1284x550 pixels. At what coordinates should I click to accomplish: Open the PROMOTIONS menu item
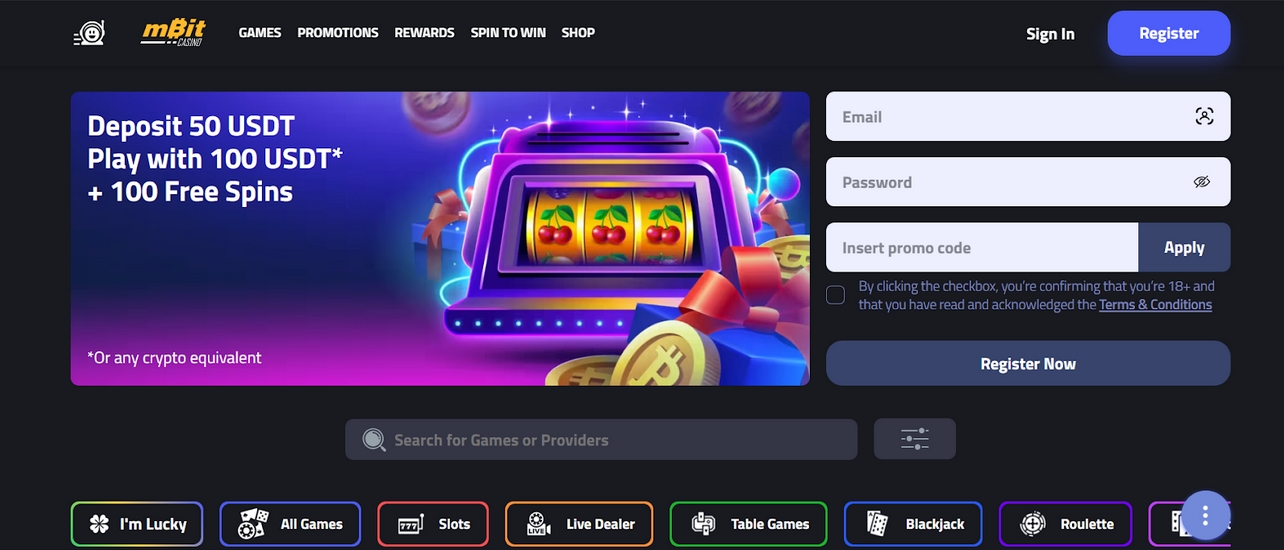(x=338, y=33)
